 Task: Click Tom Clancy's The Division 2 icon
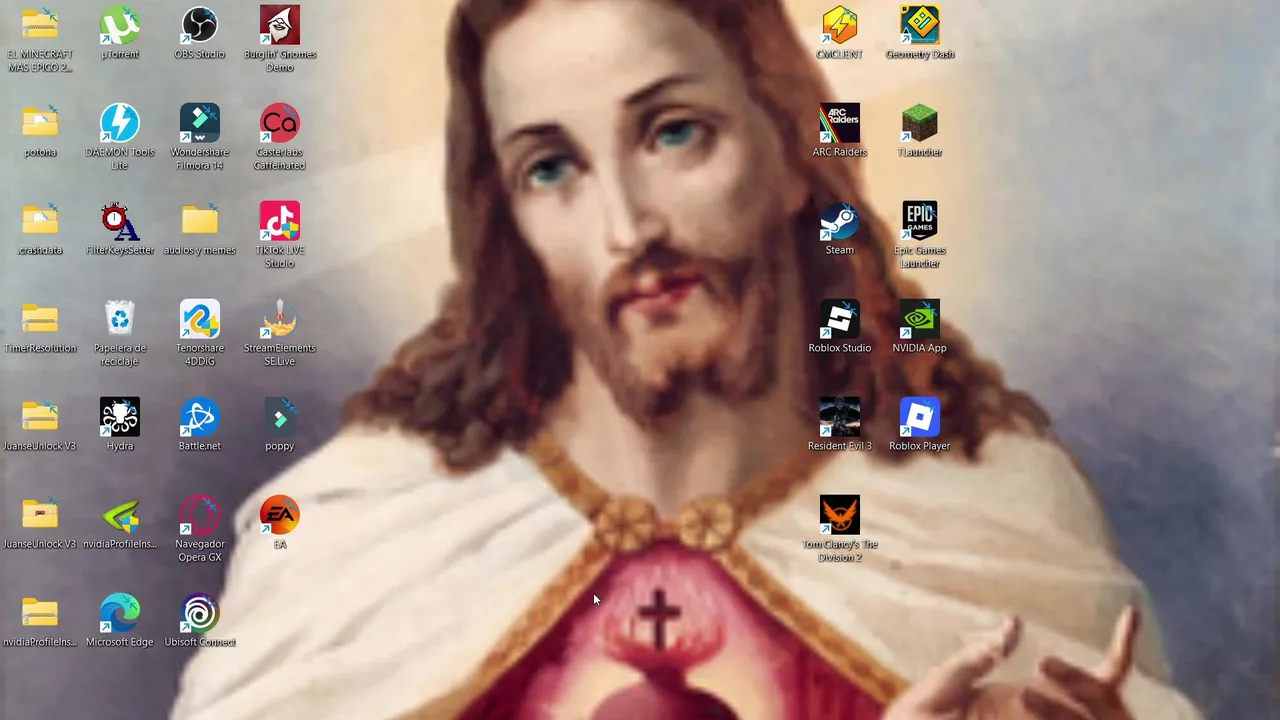coord(840,516)
